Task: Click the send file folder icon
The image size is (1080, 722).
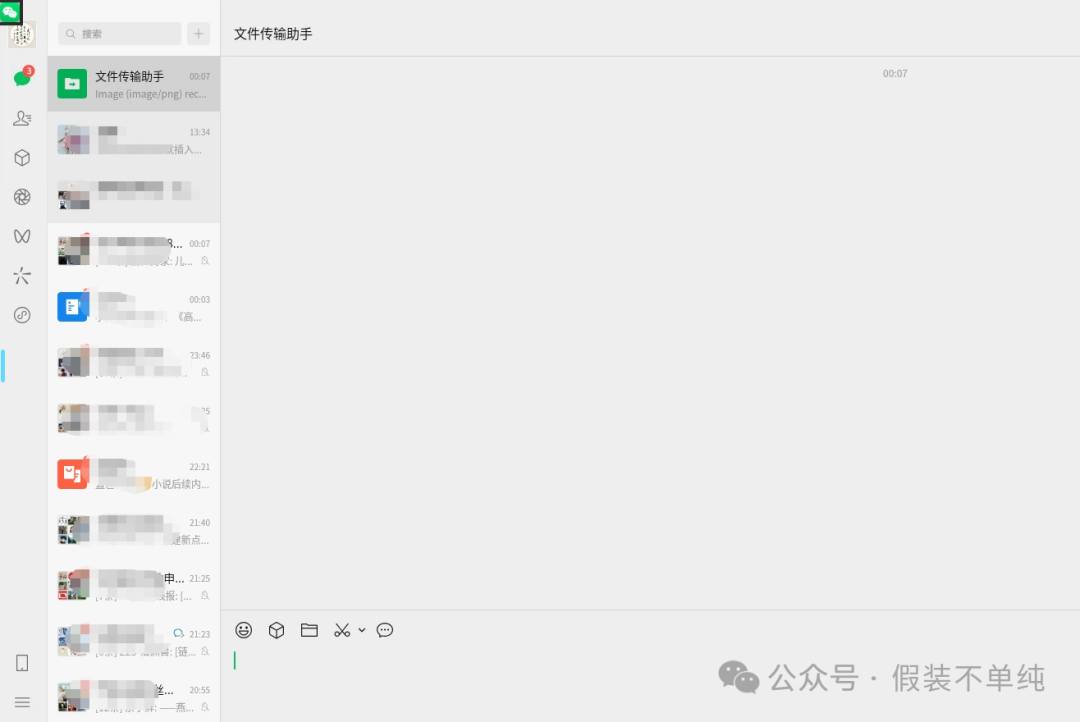Action: pyautogui.click(x=309, y=630)
